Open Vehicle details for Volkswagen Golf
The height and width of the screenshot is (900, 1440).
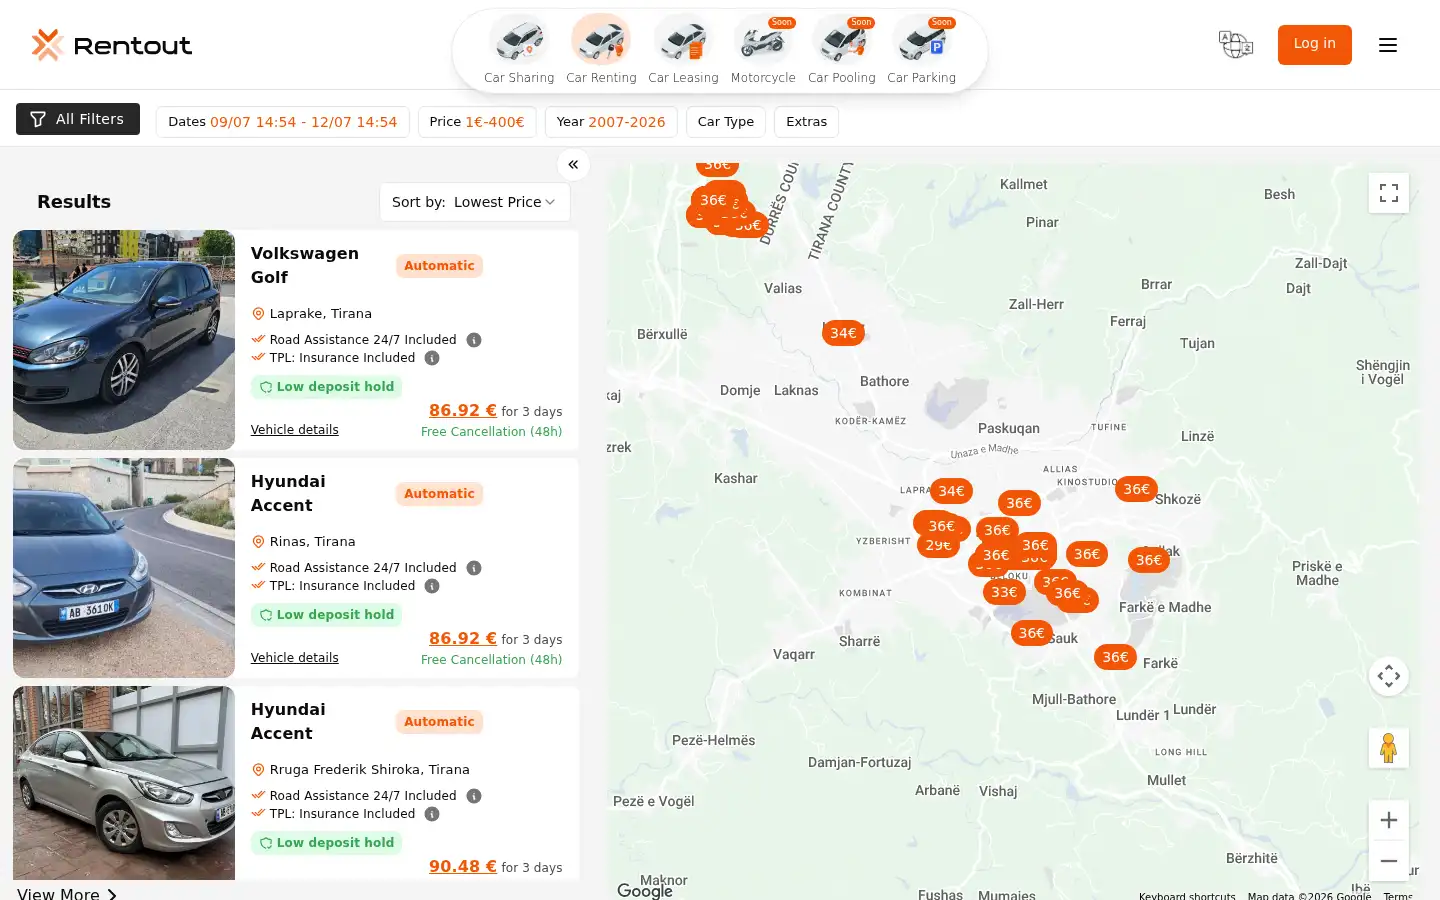click(x=294, y=430)
